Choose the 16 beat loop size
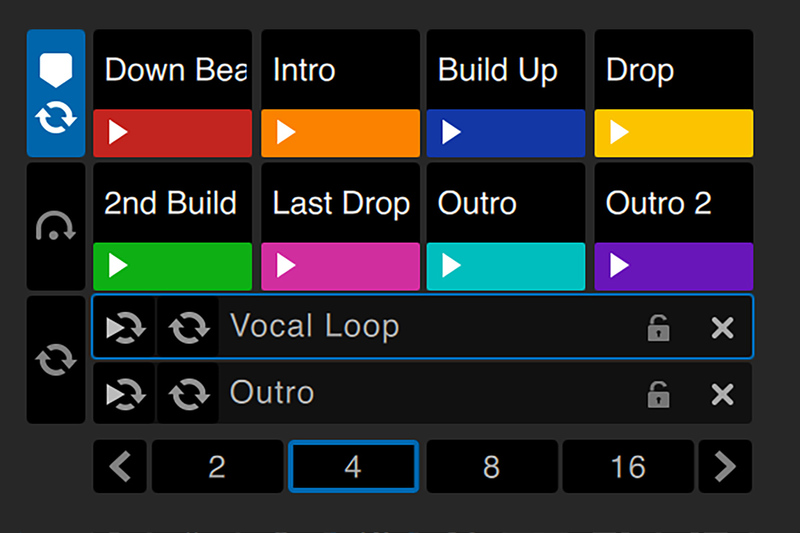 point(628,467)
